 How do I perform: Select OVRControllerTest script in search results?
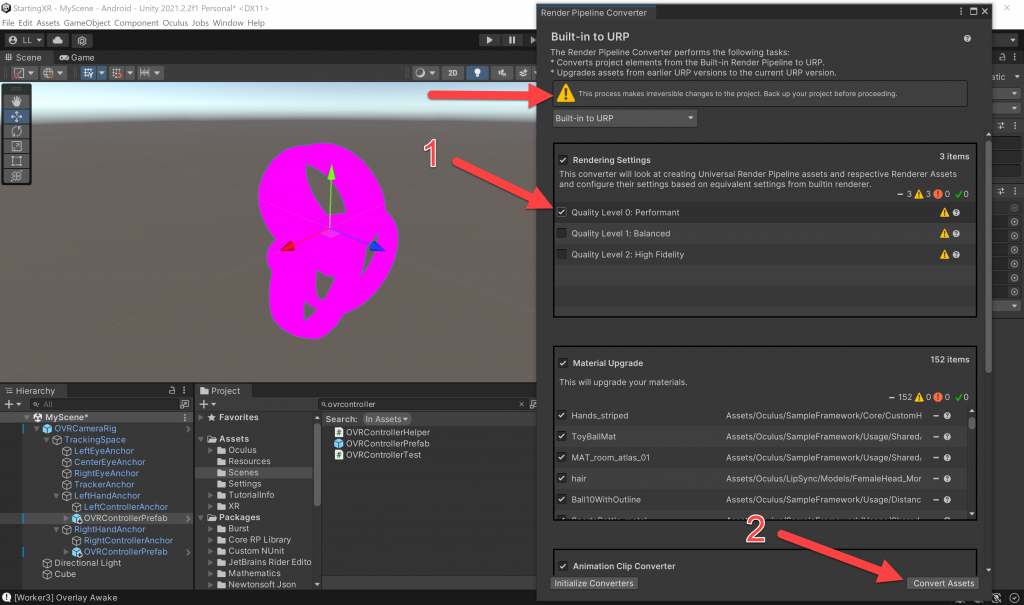[383, 455]
